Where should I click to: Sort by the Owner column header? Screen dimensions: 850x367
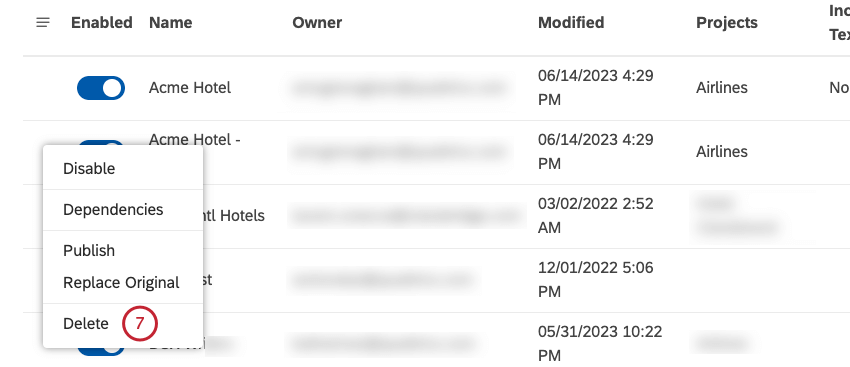click(317, 23)
